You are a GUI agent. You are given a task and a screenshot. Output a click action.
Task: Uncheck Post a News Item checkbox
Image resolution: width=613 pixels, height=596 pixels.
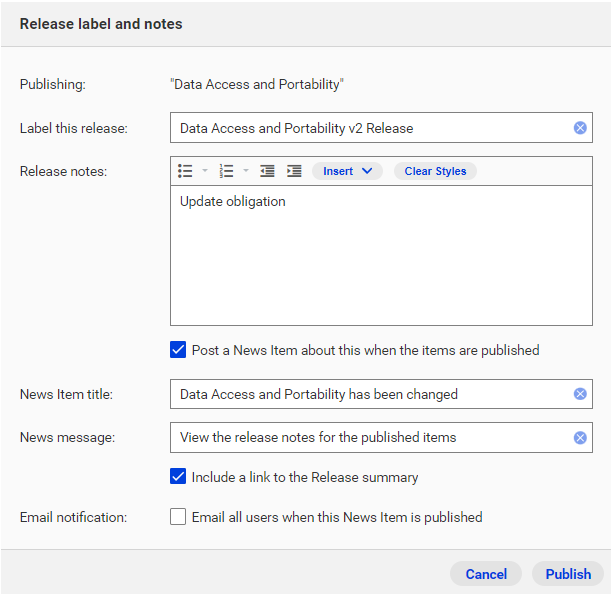[x=178, y=350]
